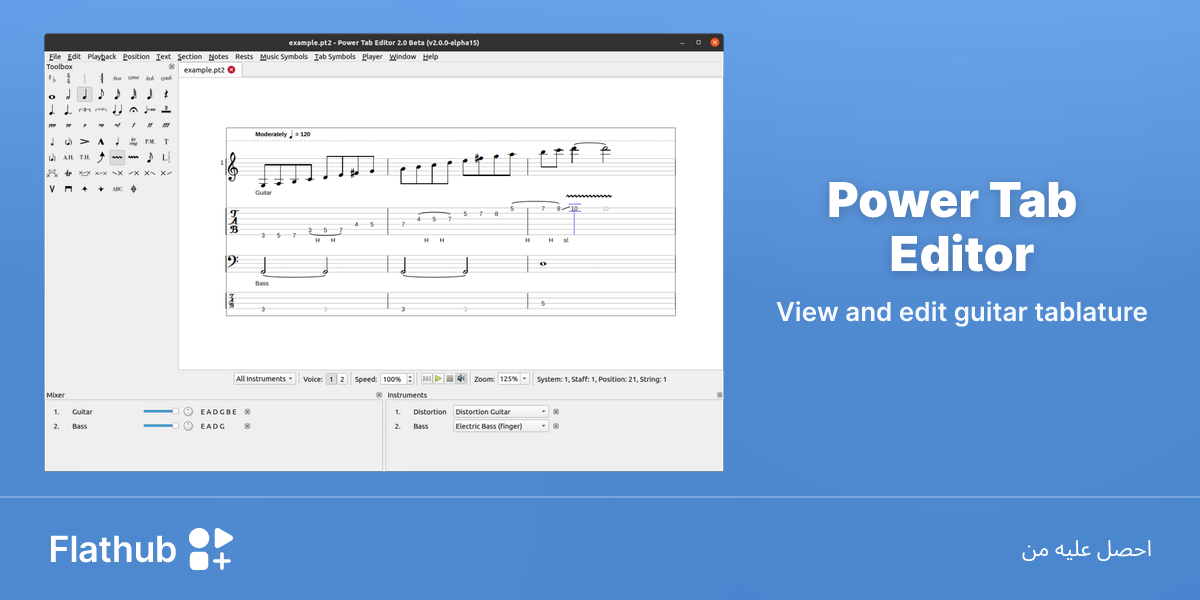Screen dimensions: 1200x600
Task: Stop playback with the stop button
Action: click(450, 379)
